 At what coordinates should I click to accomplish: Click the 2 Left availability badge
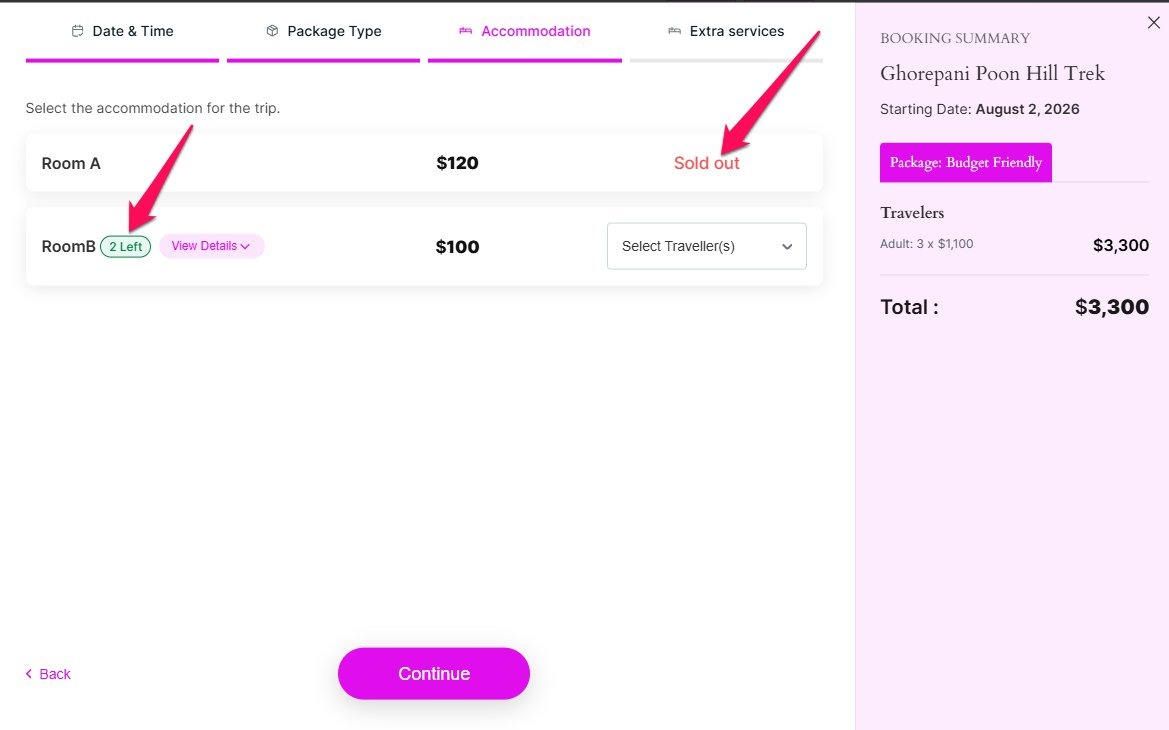click(125, 246)
